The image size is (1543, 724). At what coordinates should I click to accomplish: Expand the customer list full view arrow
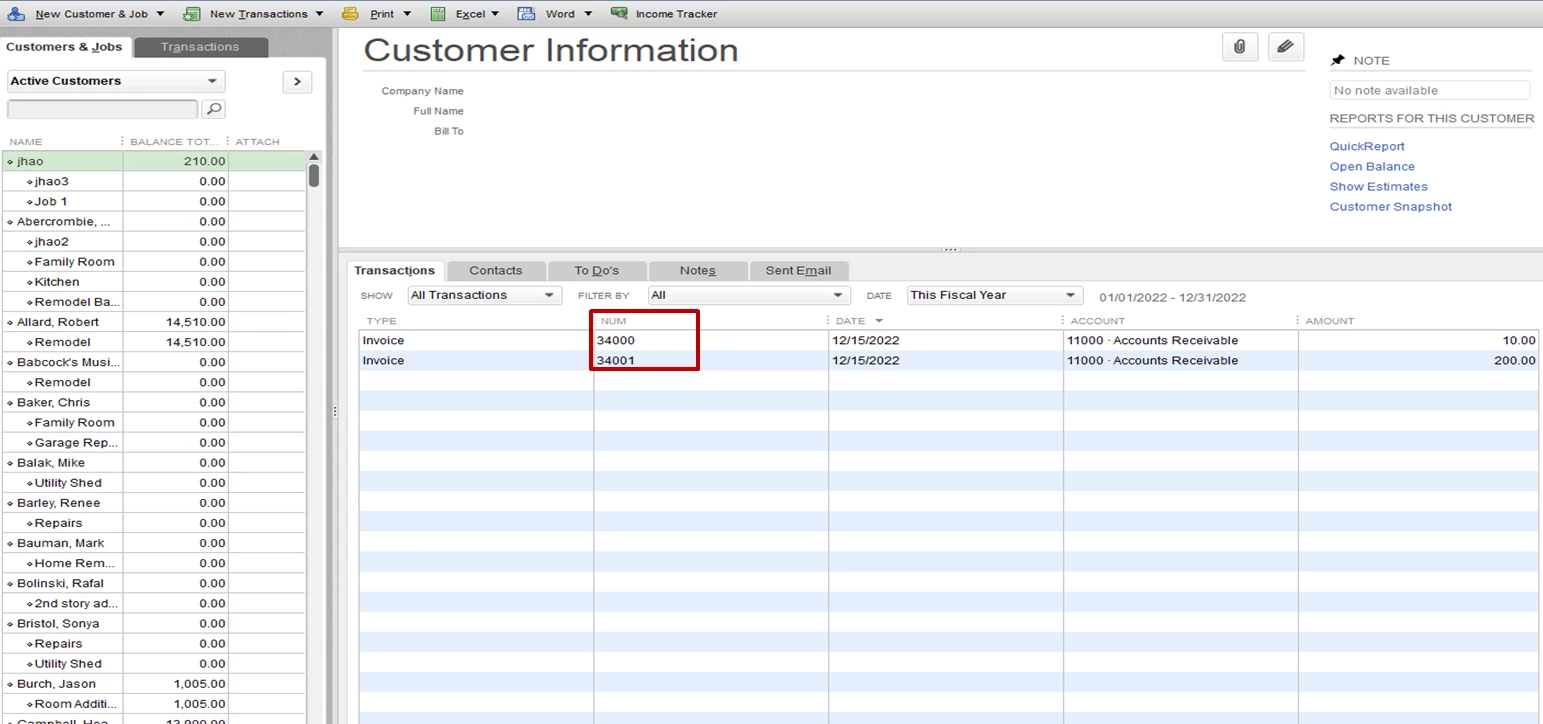[297, 82]
